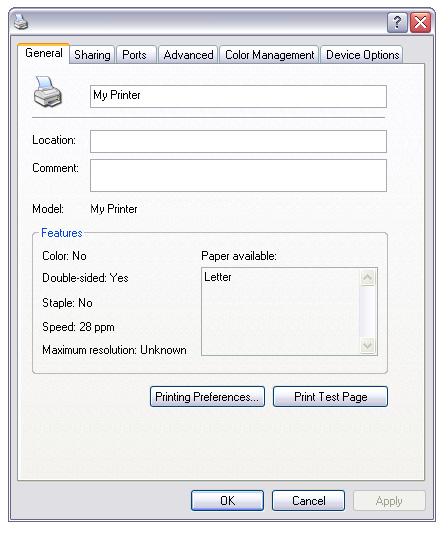
Task: Open the Ports tab
Action: coord(134,55)
